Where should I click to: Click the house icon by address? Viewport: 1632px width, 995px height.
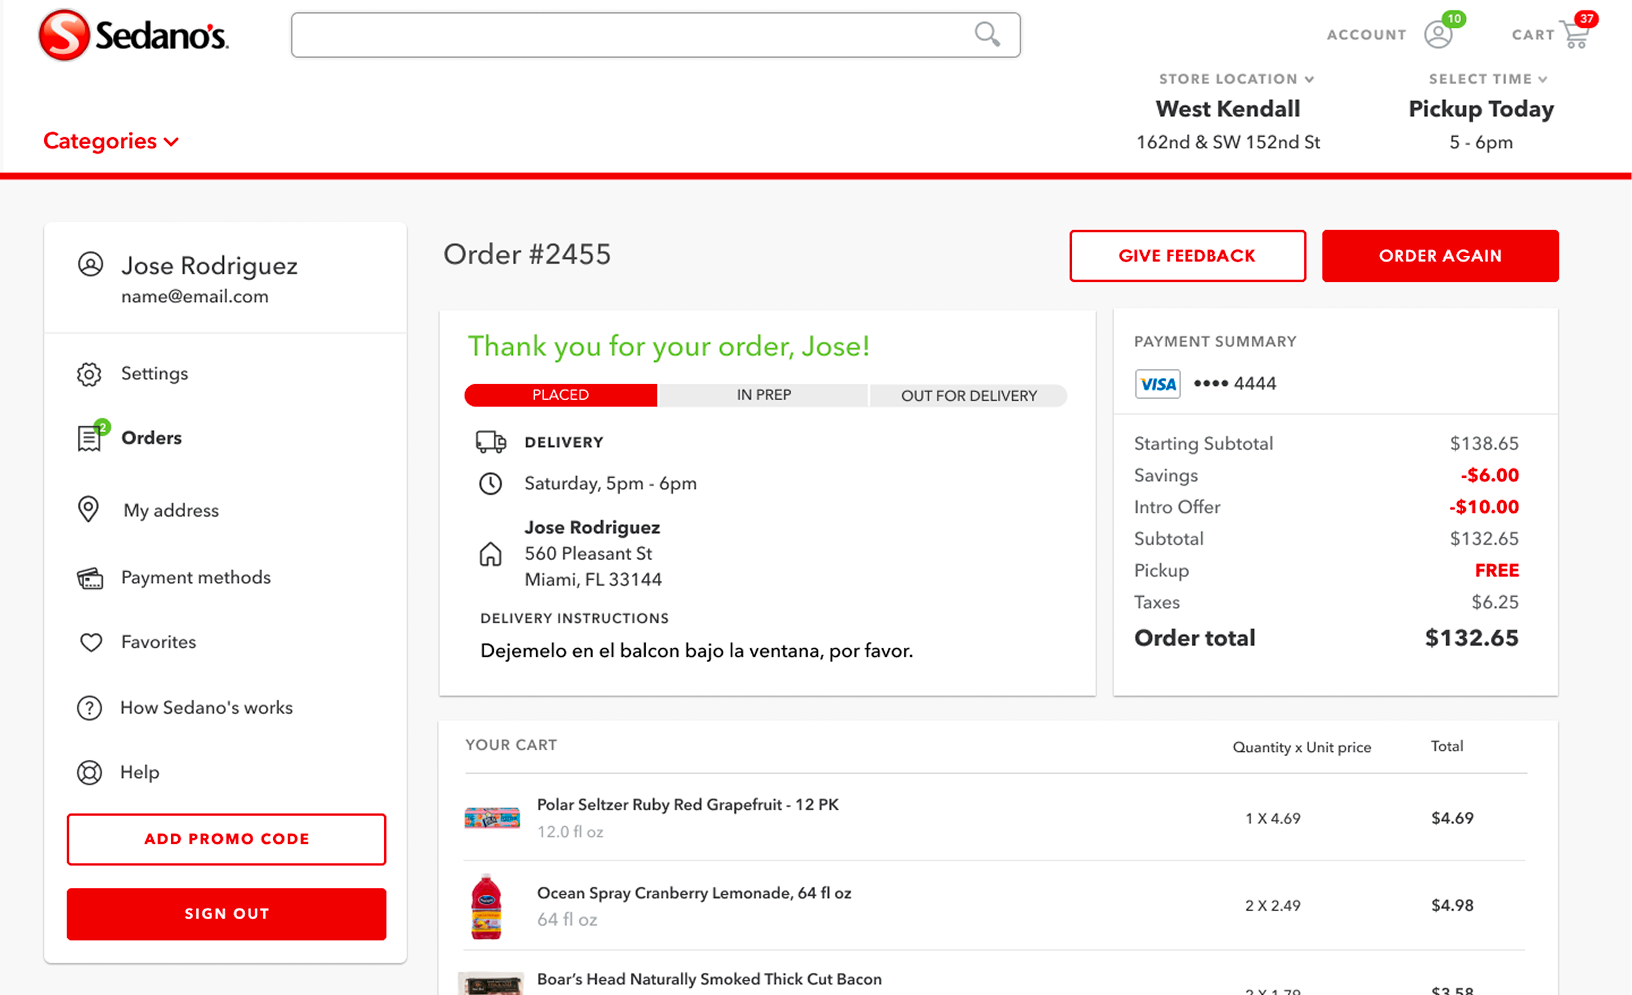(x=490, y=554)
